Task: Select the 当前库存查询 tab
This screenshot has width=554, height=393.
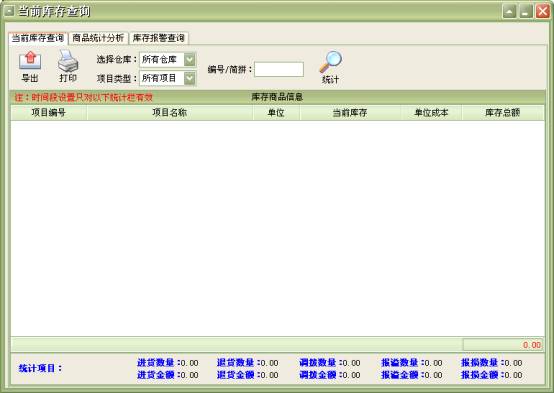Action: click(x=38, y=38)
